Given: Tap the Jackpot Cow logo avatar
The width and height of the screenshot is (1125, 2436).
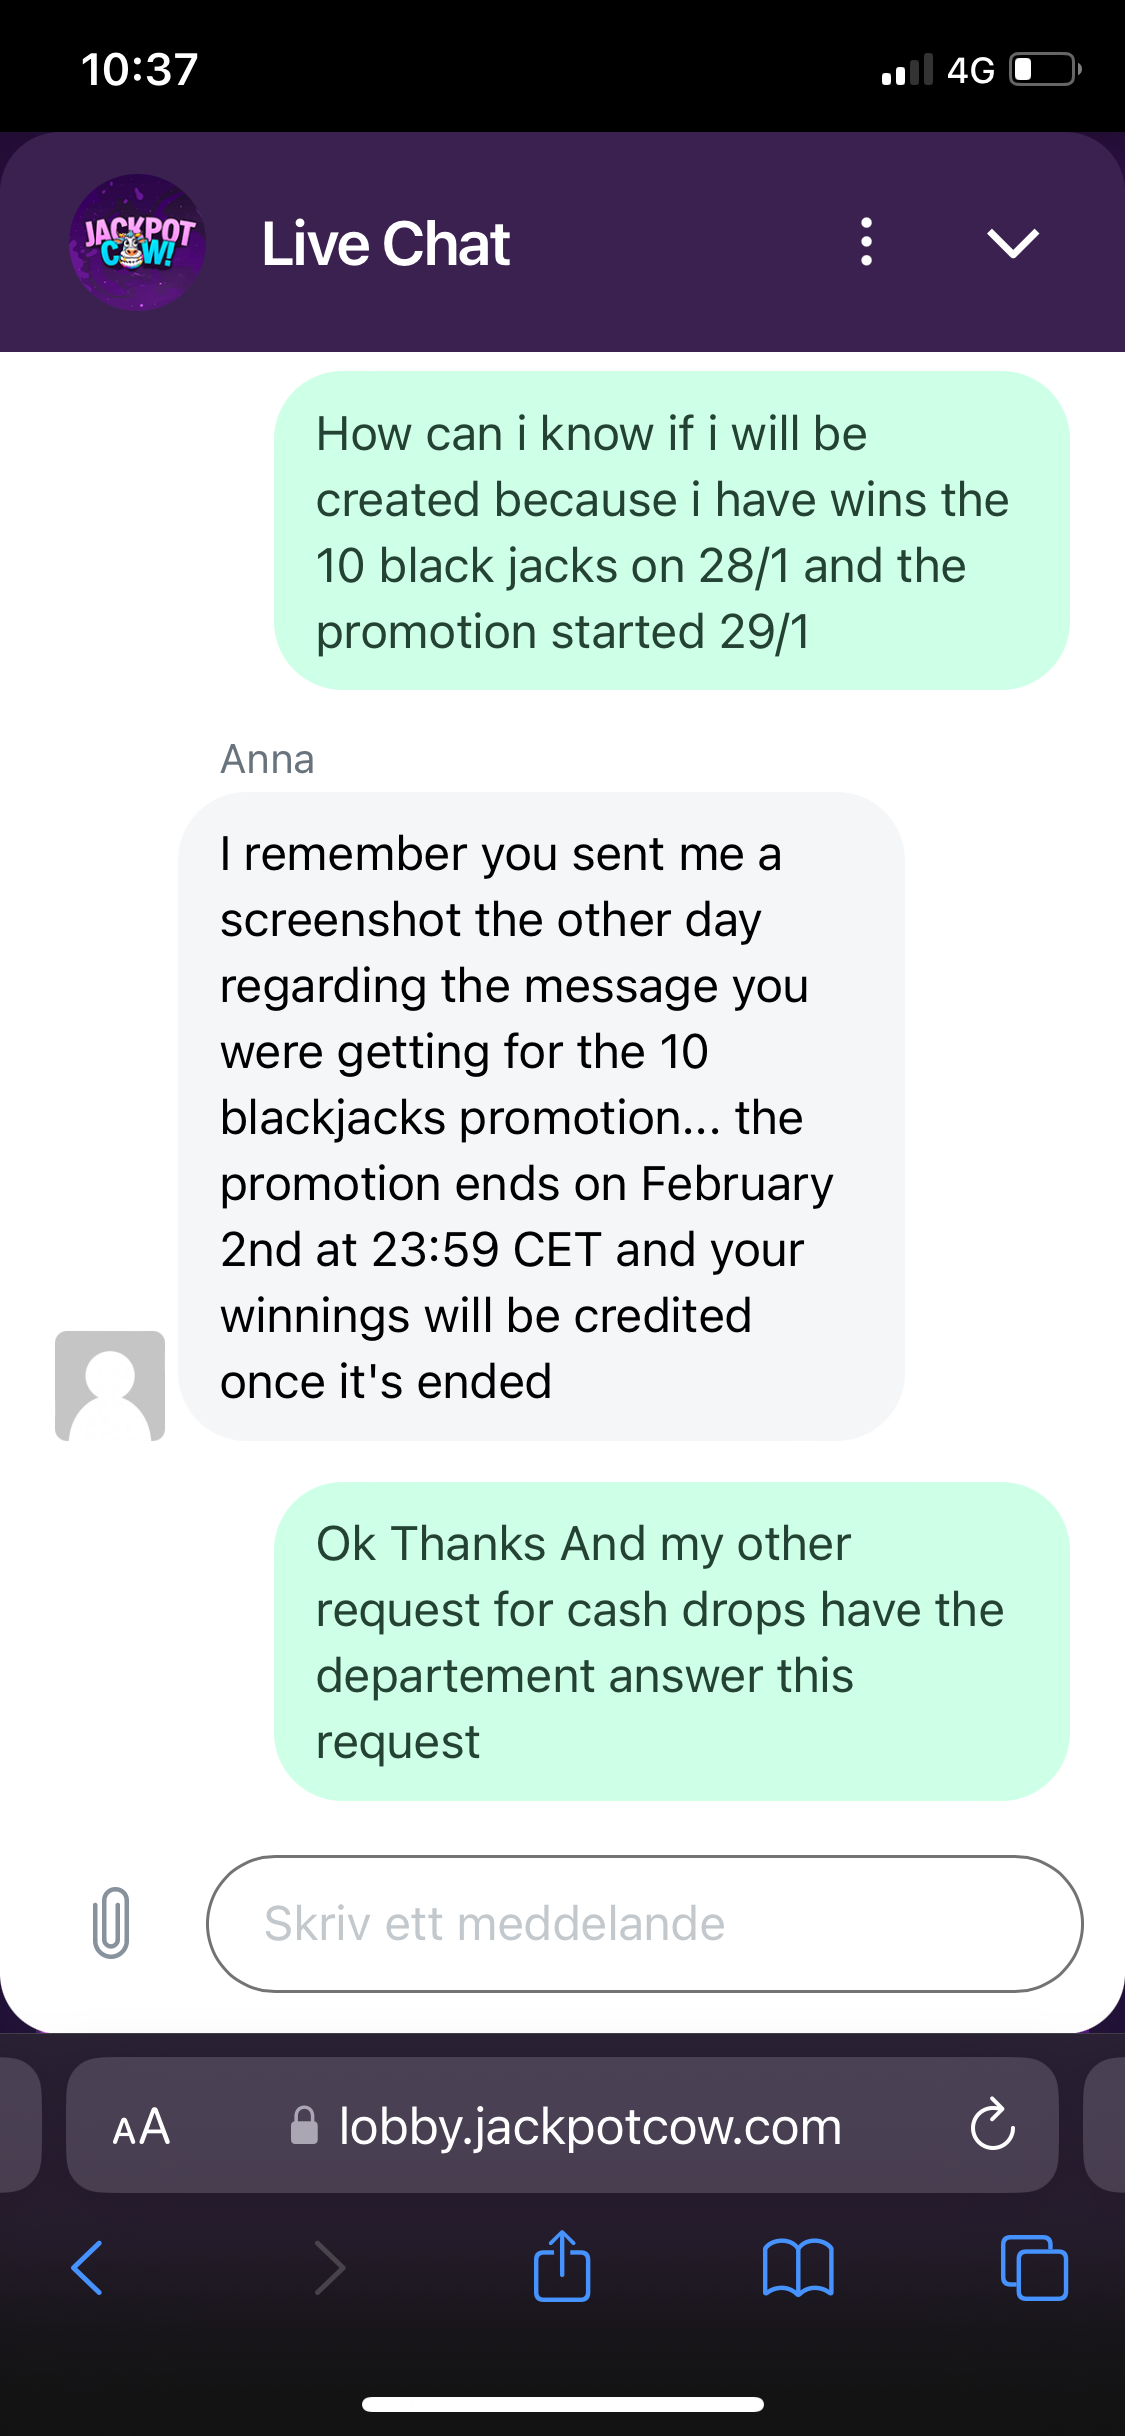Looking at the screenshot, I should 137,243.
